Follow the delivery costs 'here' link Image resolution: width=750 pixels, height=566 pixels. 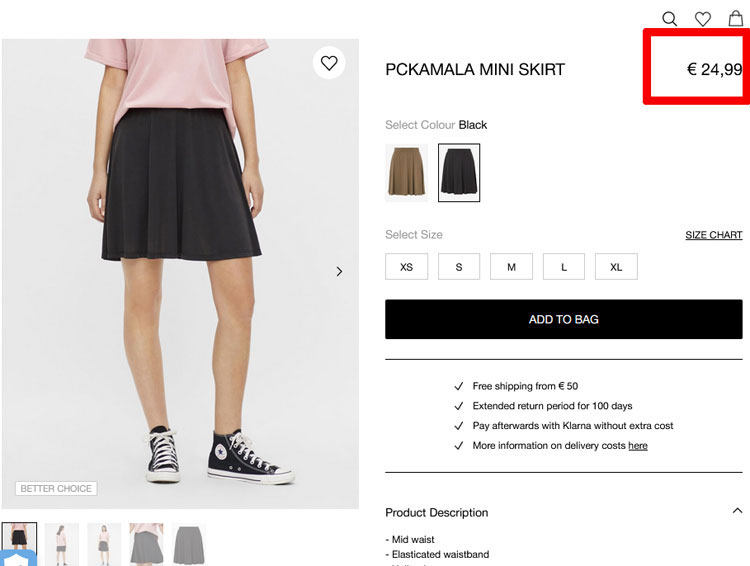638,445
